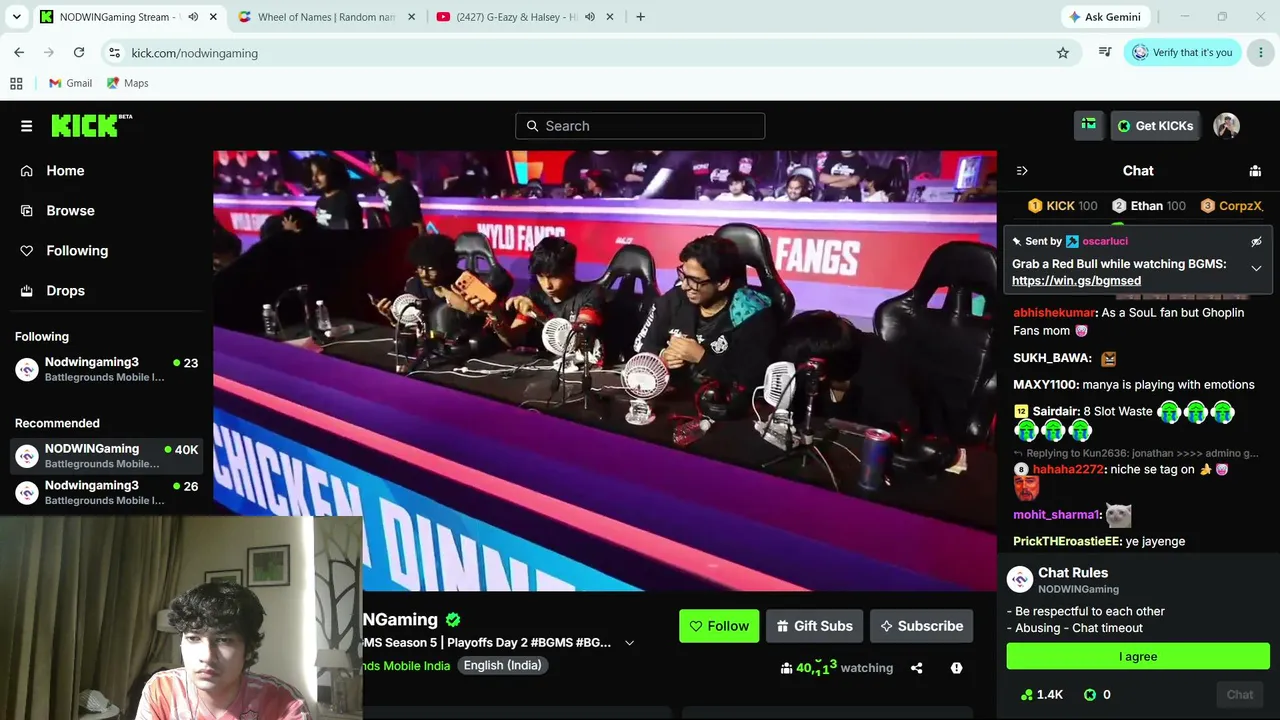Screen dimensions: 1280x720
Task: Open oscarluci's profile in pinned message
Action: (x=1105, y=241)
